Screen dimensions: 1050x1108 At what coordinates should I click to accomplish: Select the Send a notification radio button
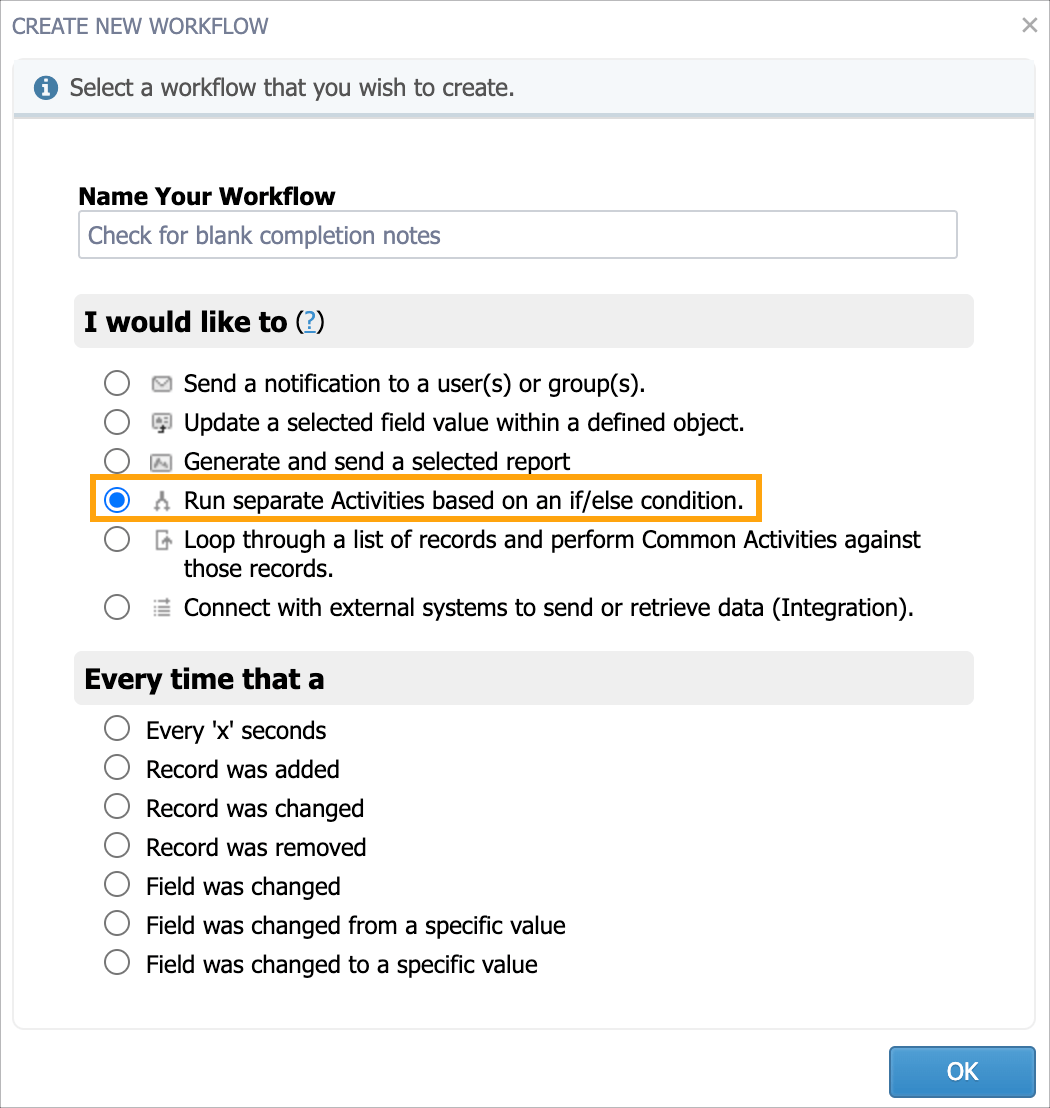coord(117,384)
